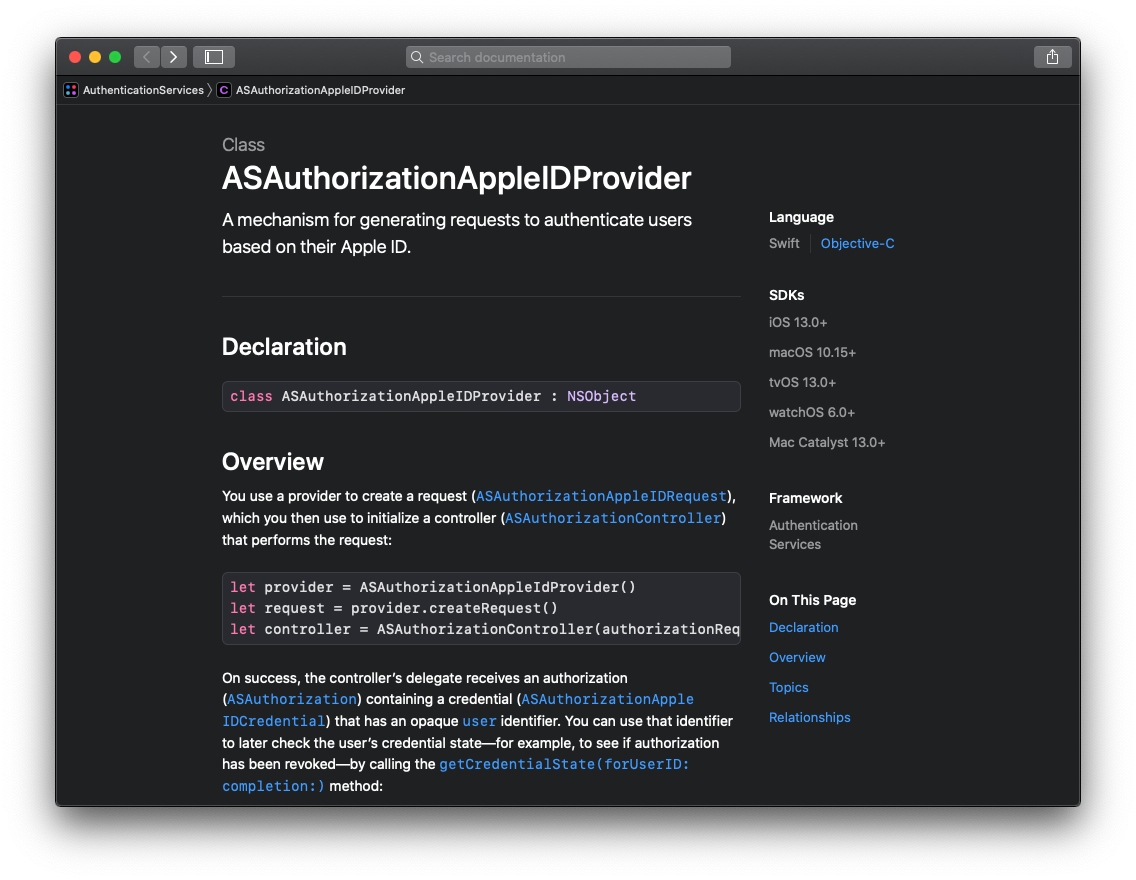Jump to Overview section link
This screenshot has width=1136, height=880.
(x=797, y=657)
